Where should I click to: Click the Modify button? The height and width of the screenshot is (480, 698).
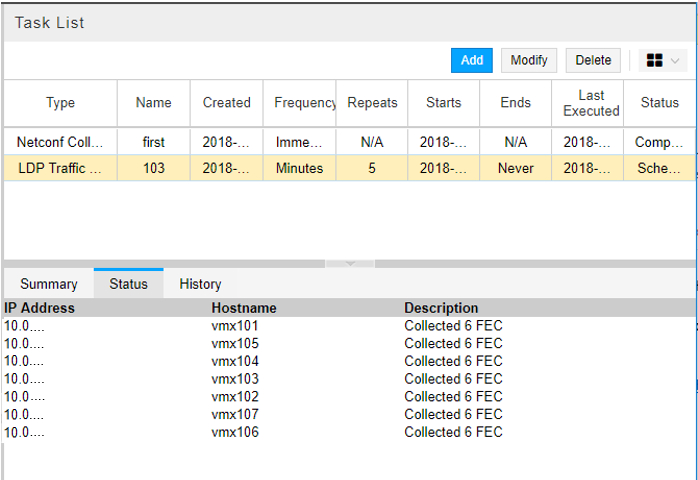(529, 60)
